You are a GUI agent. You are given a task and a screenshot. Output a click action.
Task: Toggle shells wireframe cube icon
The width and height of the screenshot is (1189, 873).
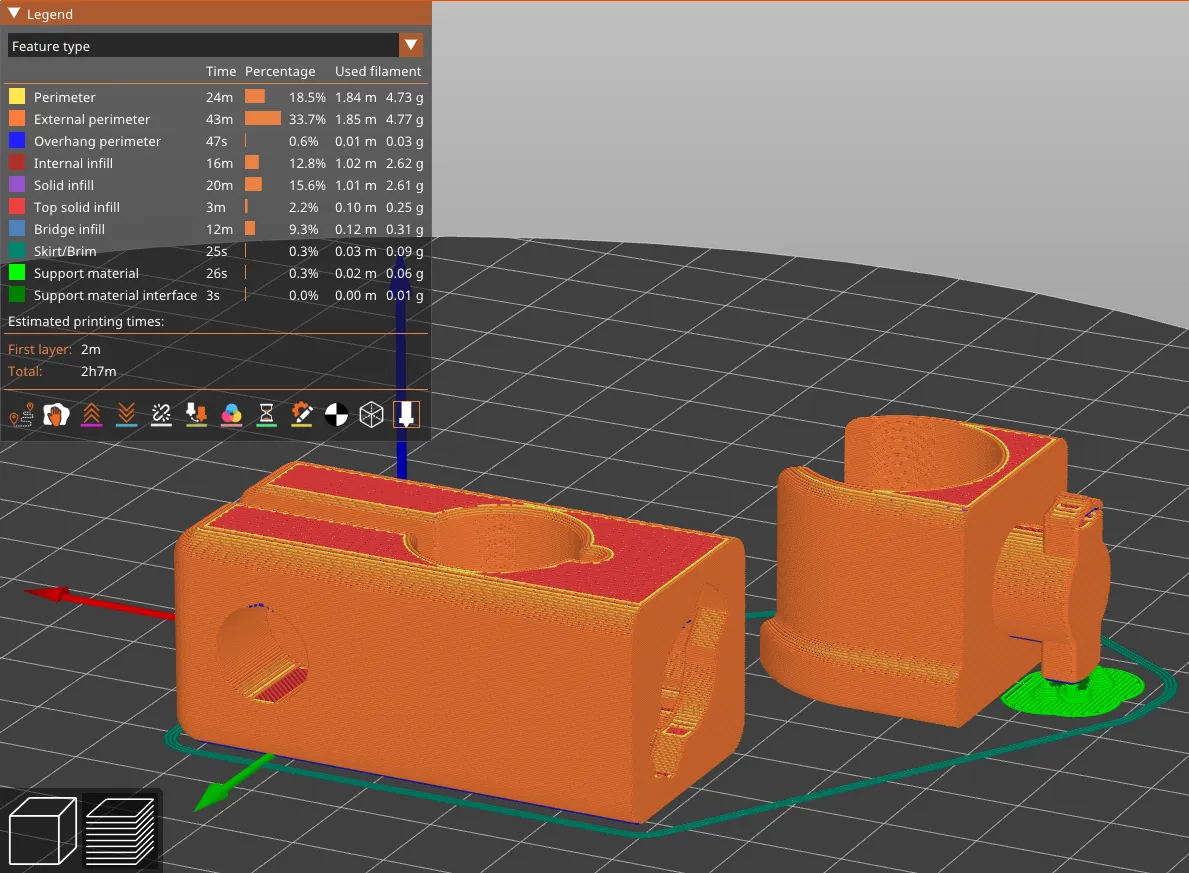(x=371, y=415)
